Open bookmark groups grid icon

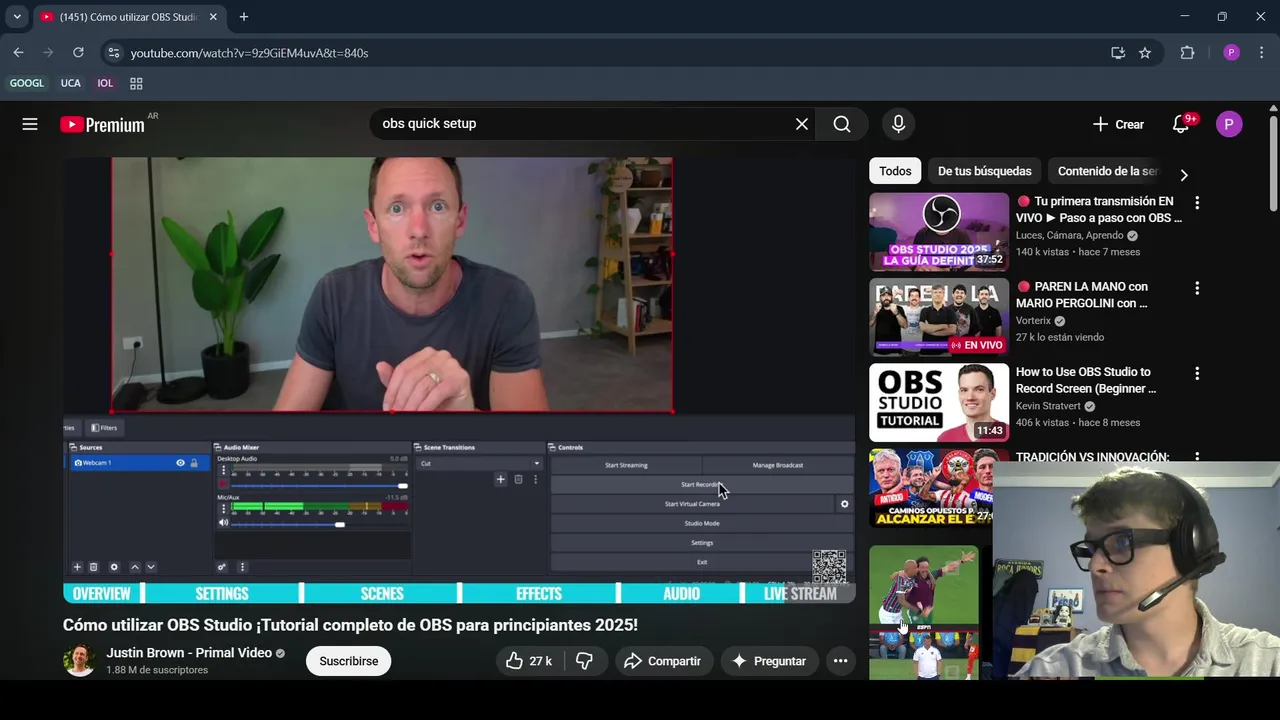tap(136, 83)
